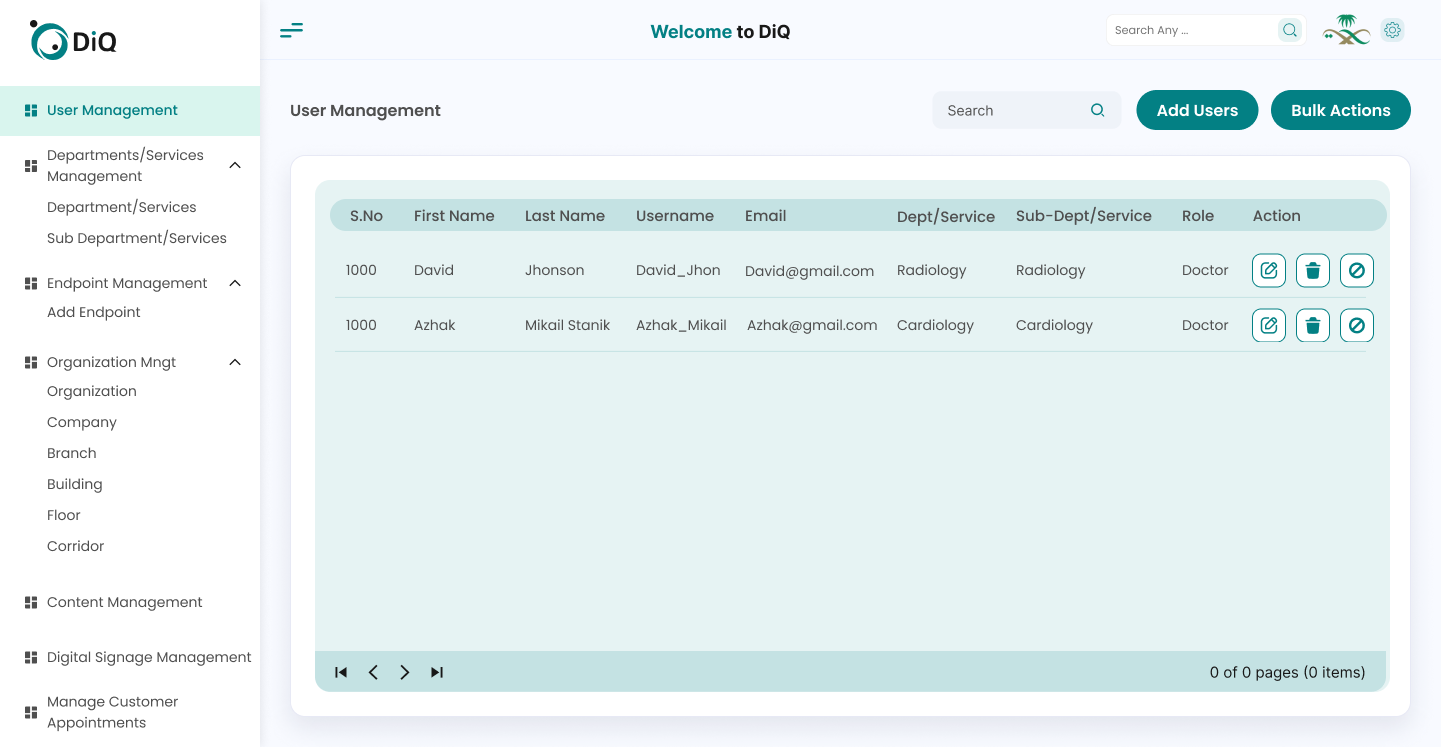This screenshot has height=747, width=1441.
Task: Click the top search magnifier icon
Action: click(x=1290, y=30)
